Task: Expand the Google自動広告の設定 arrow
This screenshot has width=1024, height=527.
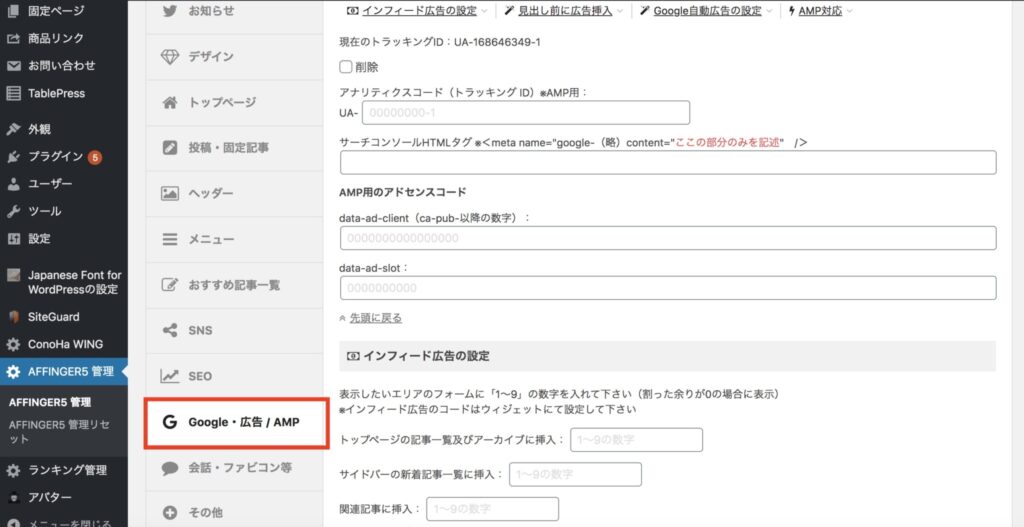Action: [x=769, y=11]
